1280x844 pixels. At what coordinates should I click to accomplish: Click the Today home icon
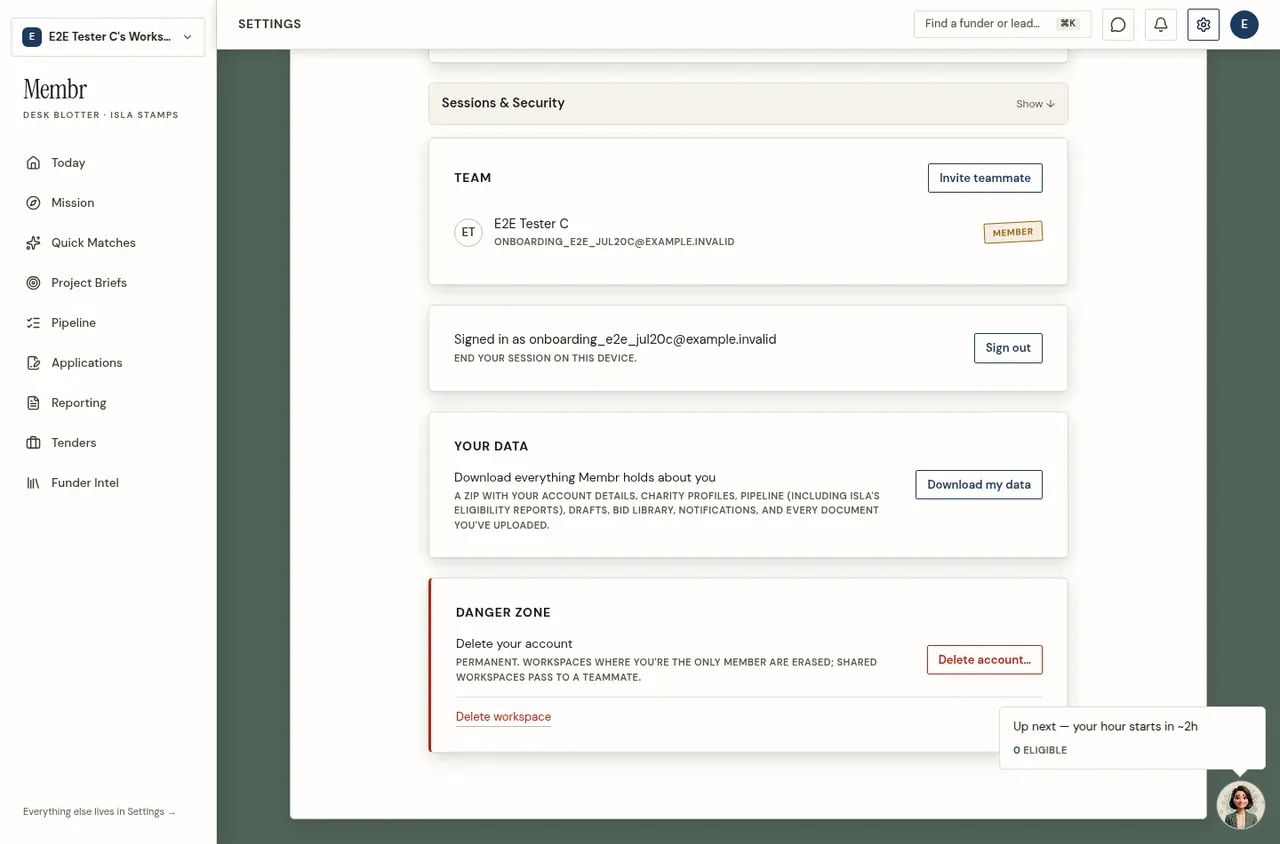[x=33, y=163]
